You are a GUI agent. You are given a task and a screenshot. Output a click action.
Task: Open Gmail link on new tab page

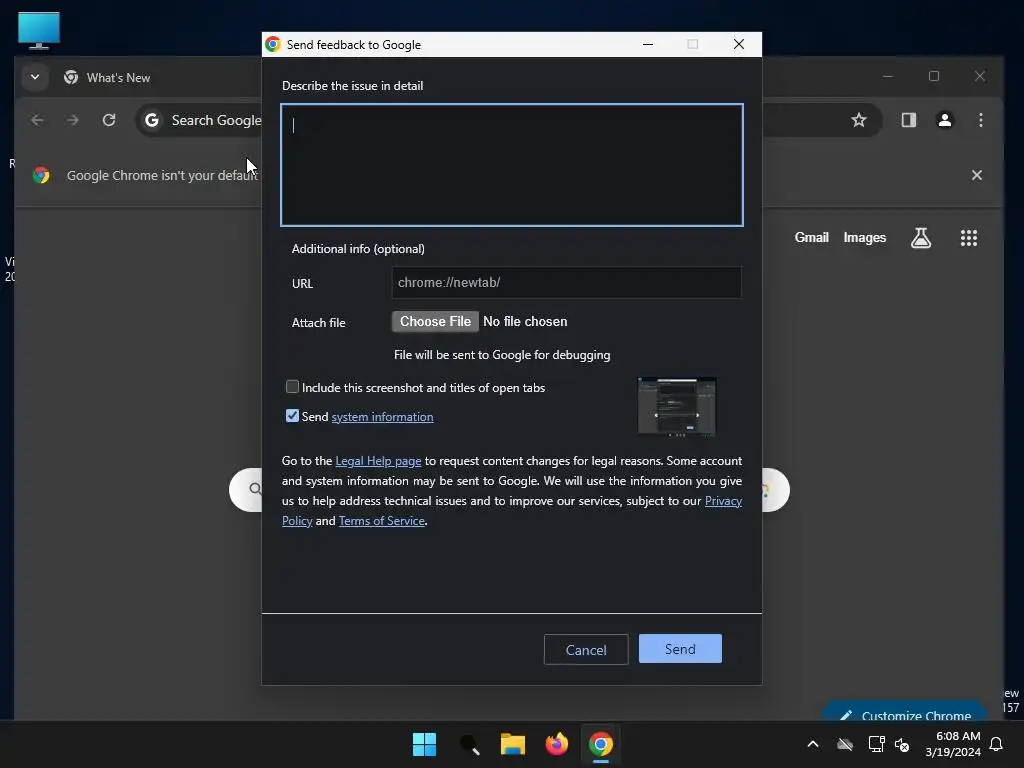pos(811,238)
